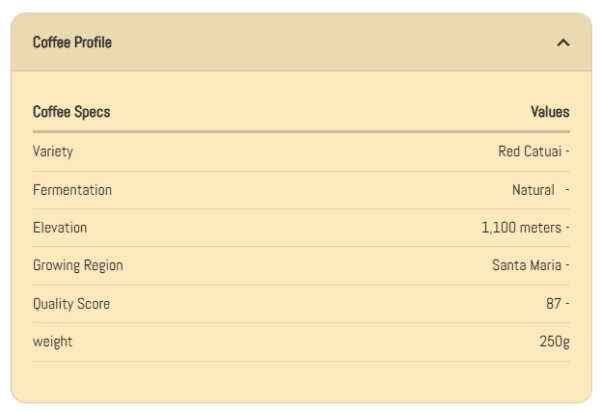The height and width of the screenshot is (411, 600).
Task: Click the trailing dash after Red Catuai
Action: point(567,152)
